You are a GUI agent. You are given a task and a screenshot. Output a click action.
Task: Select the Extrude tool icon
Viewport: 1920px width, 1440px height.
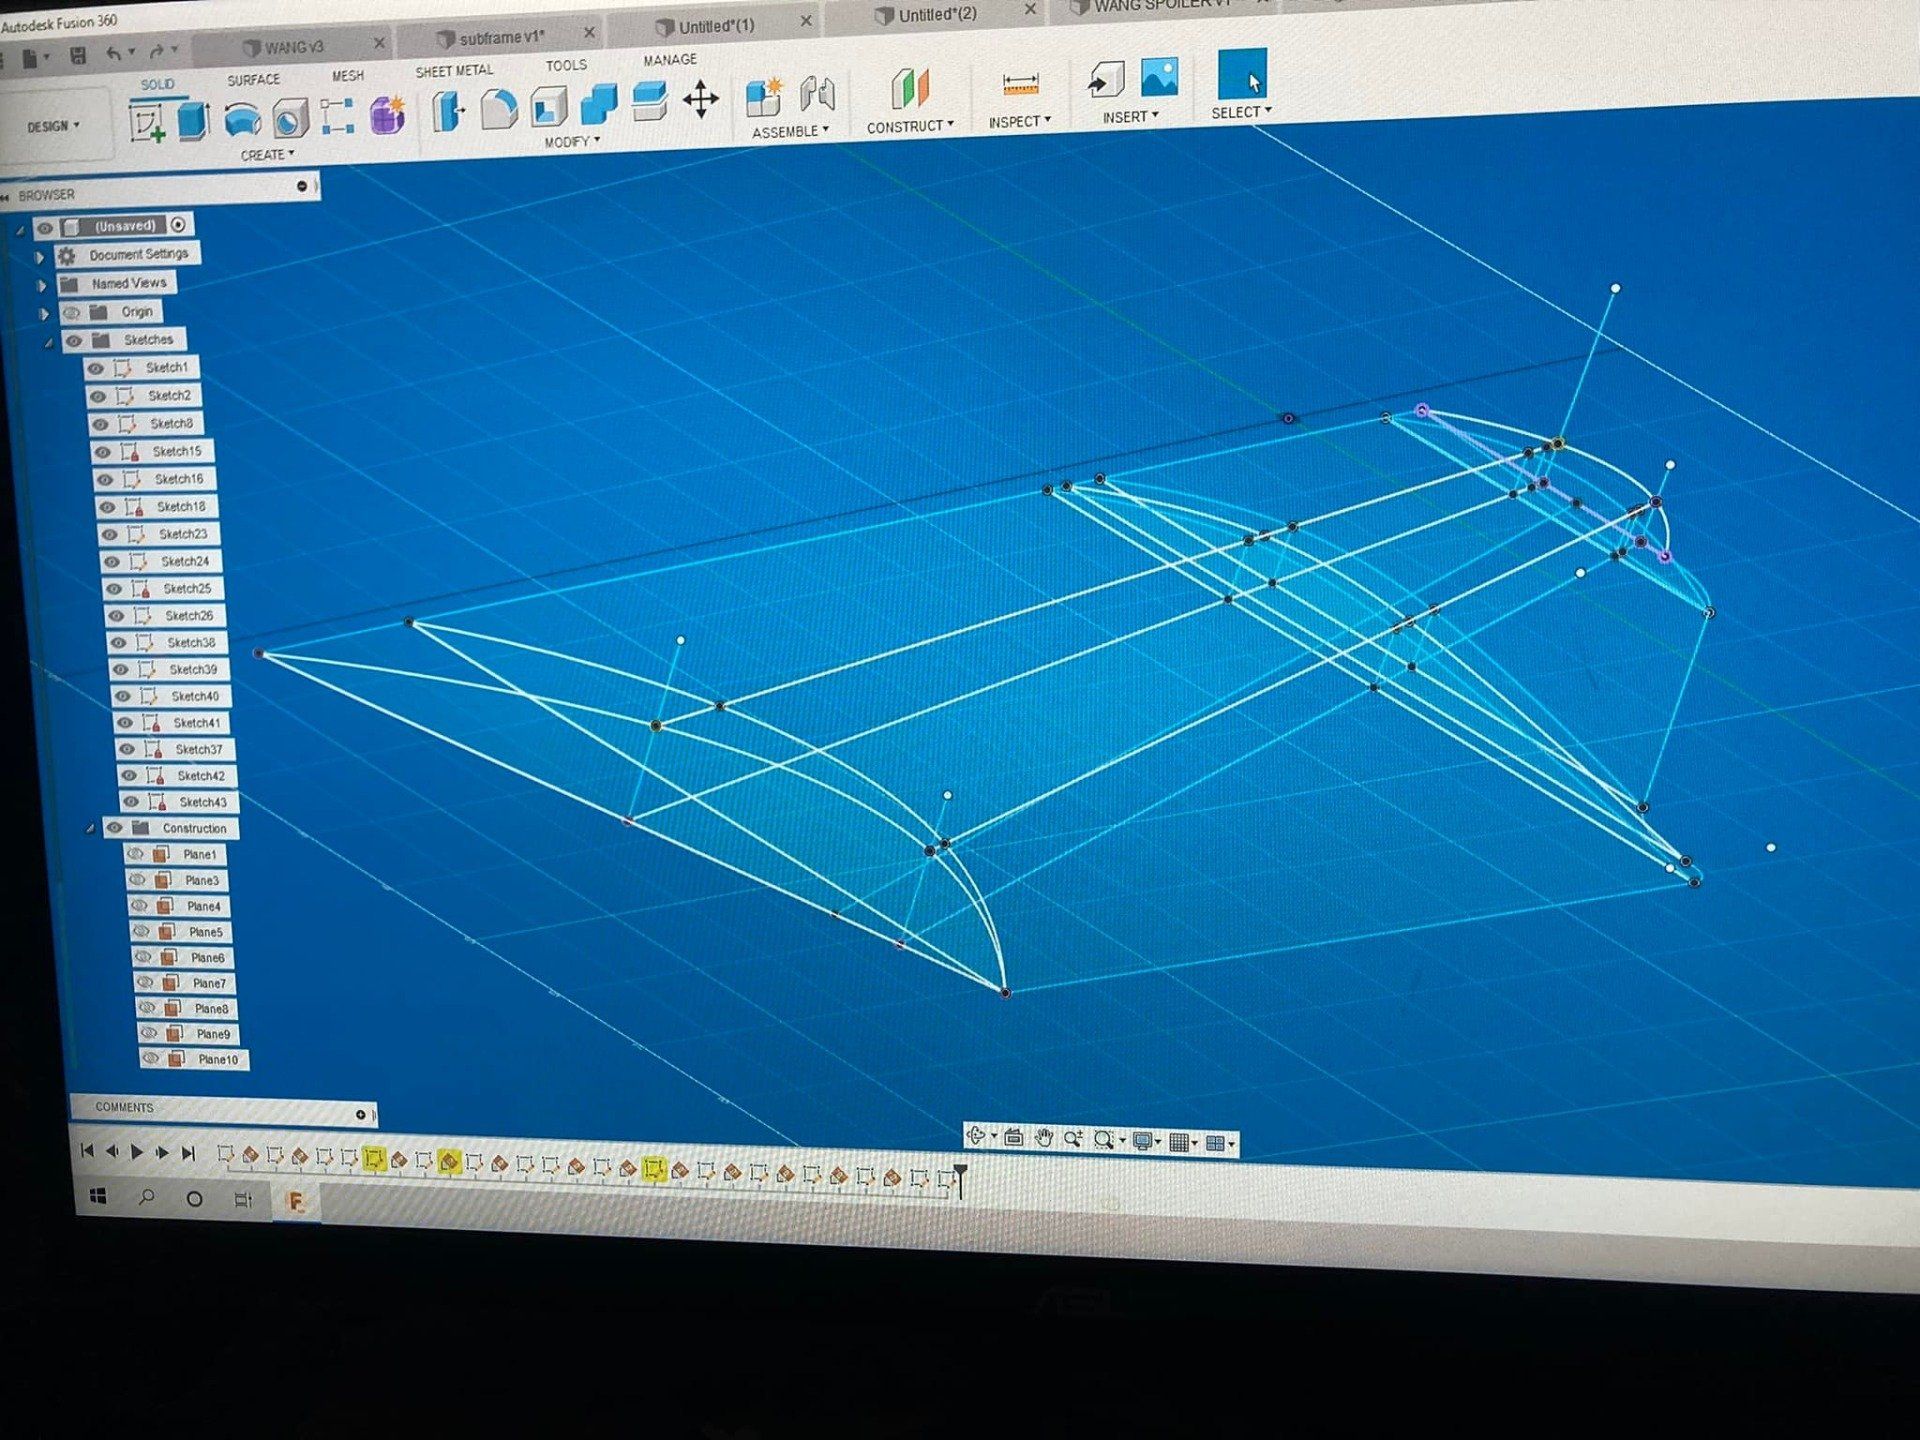click(x=193, y=121)
